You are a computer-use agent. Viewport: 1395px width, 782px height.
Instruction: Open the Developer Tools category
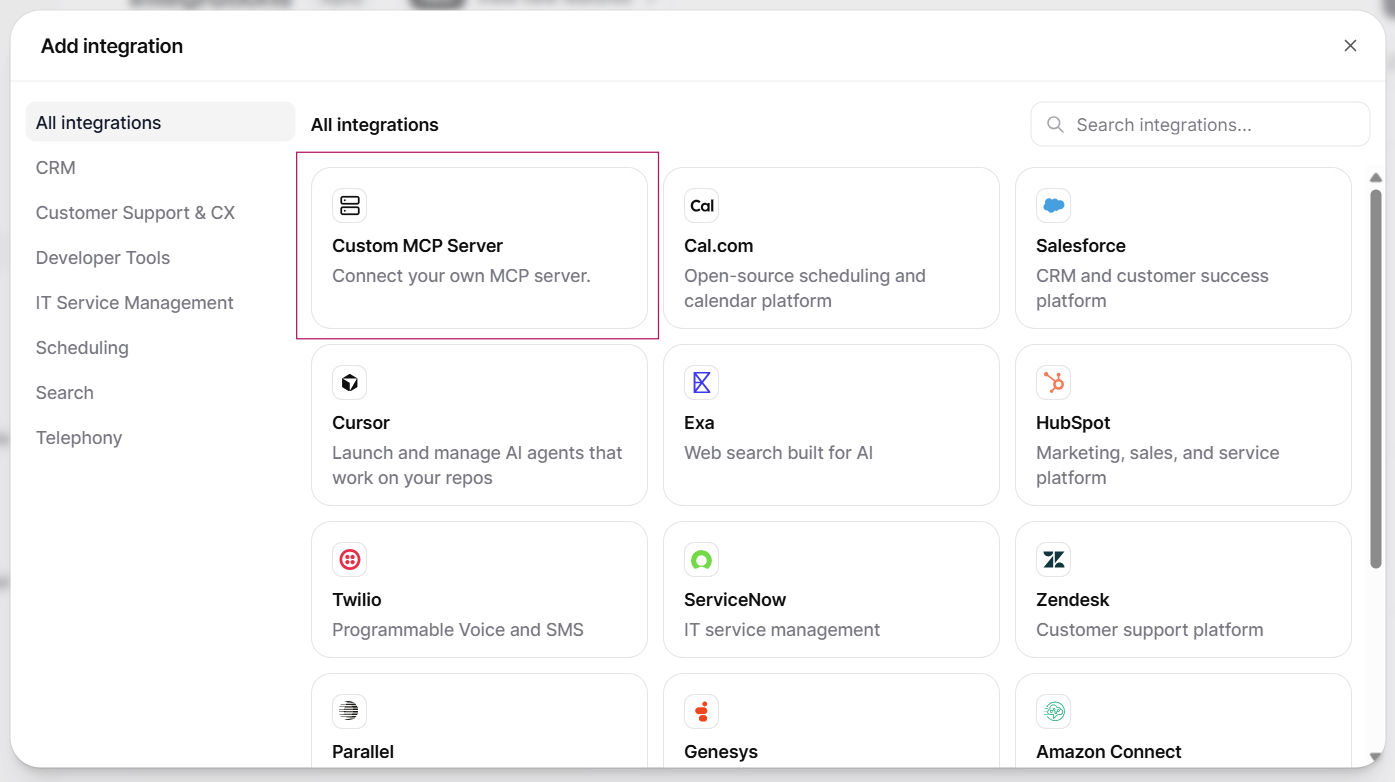pos(102,257)
